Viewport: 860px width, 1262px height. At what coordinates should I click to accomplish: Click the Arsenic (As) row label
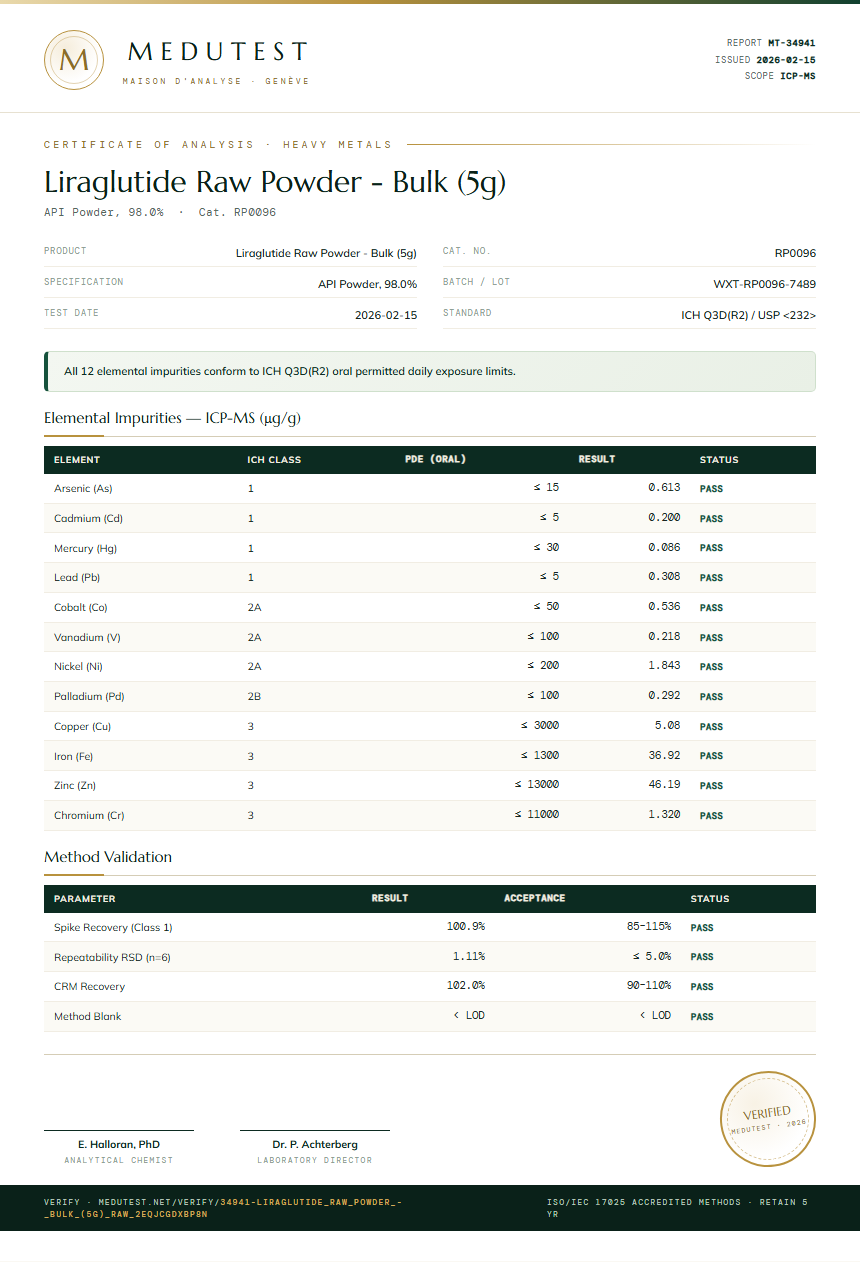pyautogui.click(x=83, y=489)
